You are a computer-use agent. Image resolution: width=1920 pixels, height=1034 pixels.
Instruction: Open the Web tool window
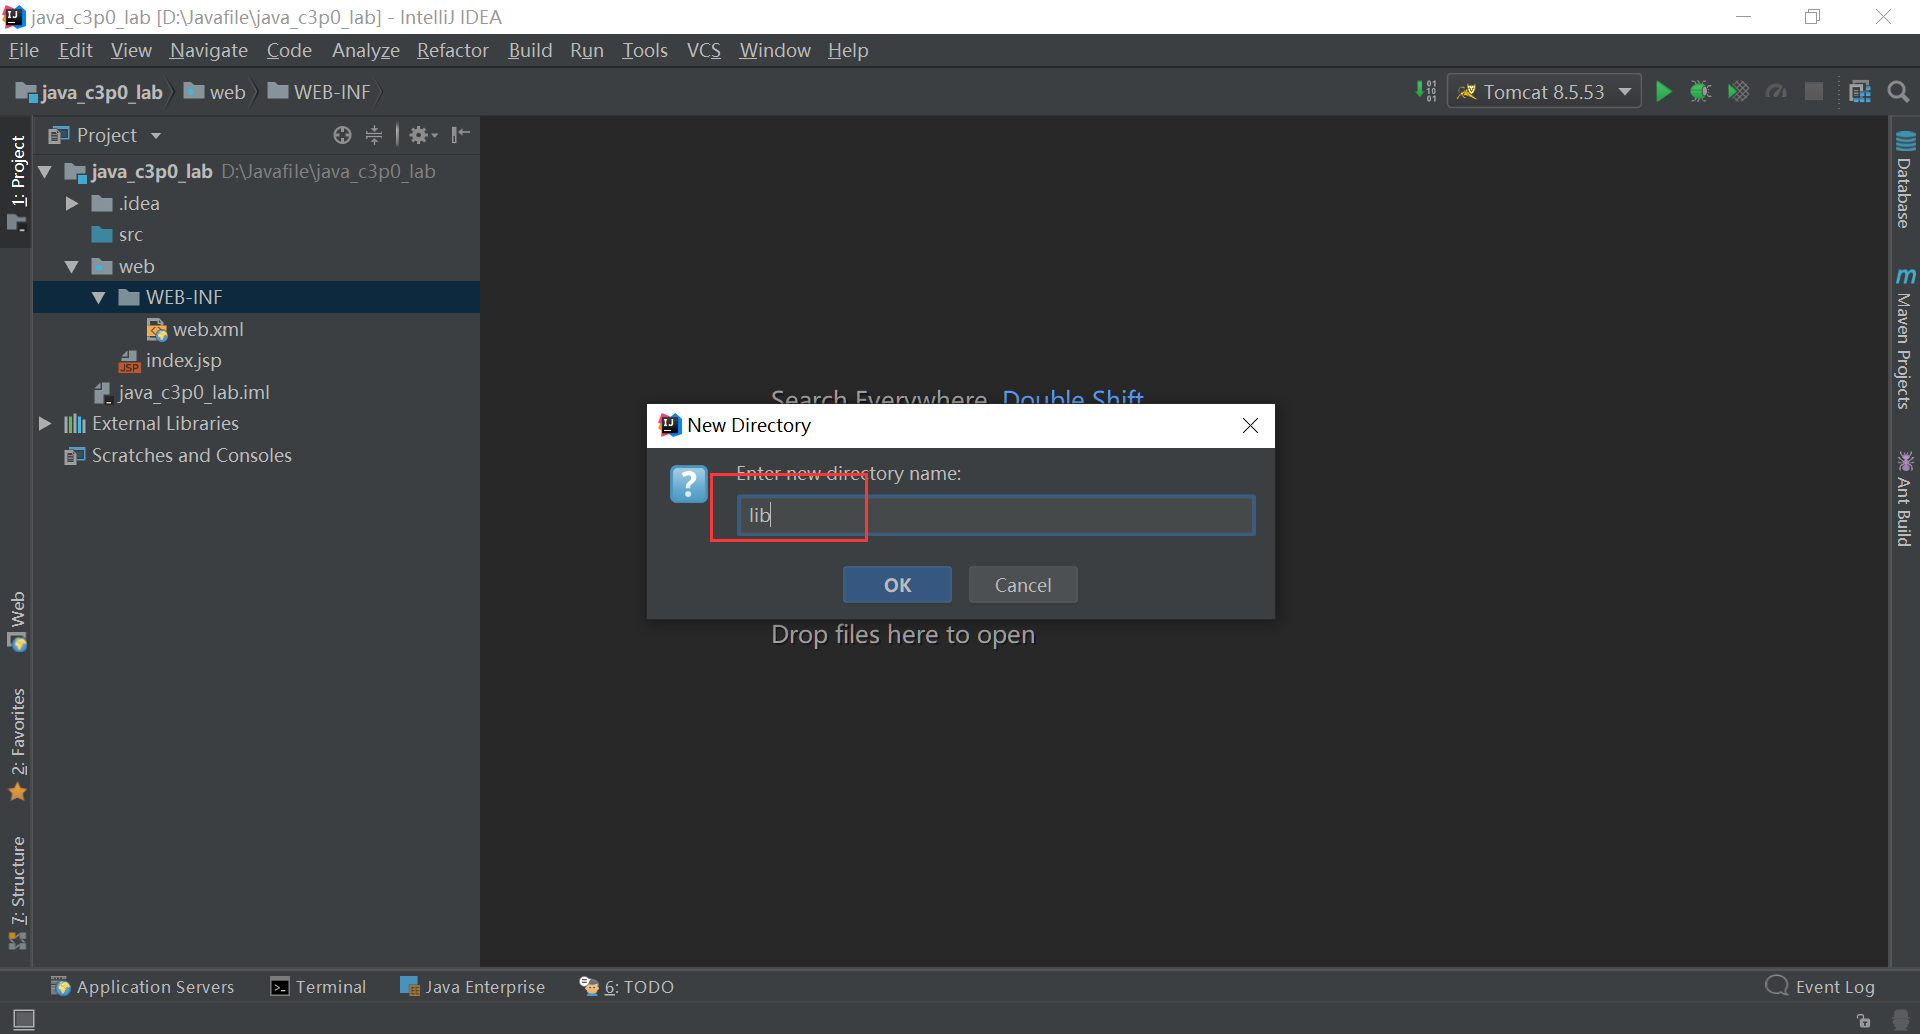click(17, 620)
